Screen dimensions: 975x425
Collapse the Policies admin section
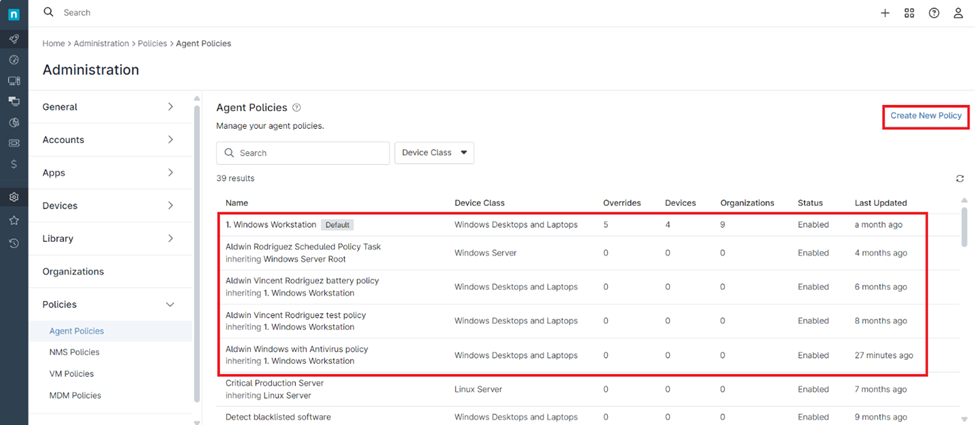pos(109,305)
